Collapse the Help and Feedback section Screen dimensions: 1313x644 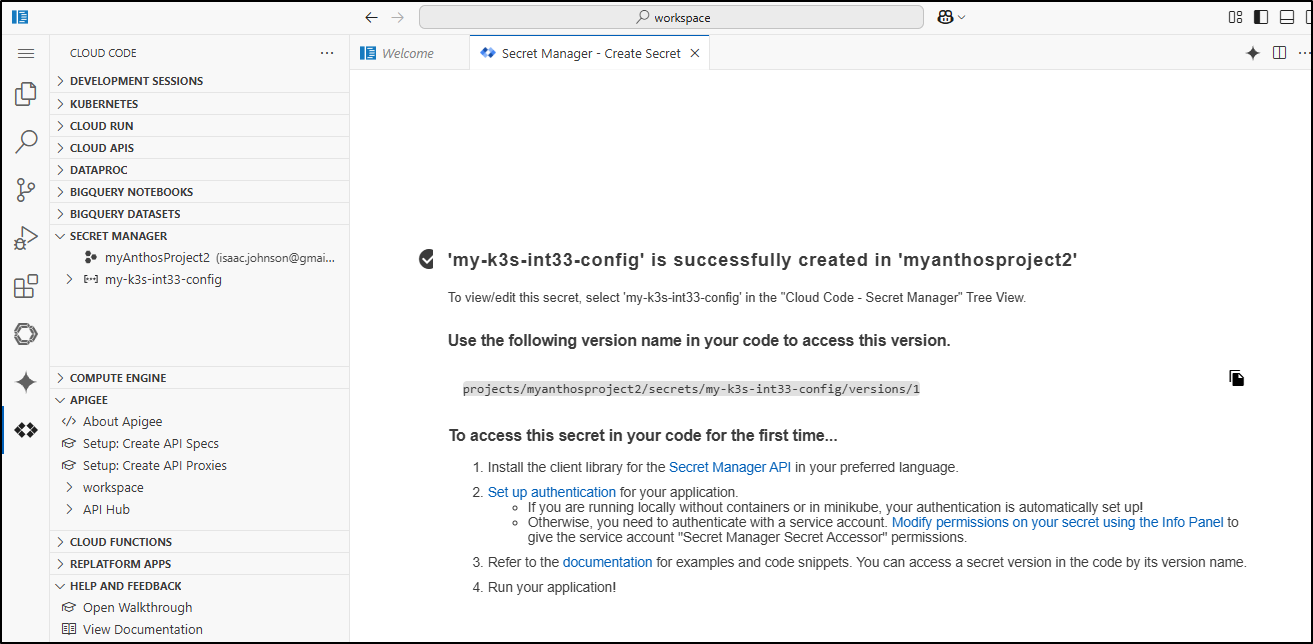pos(200,586)
